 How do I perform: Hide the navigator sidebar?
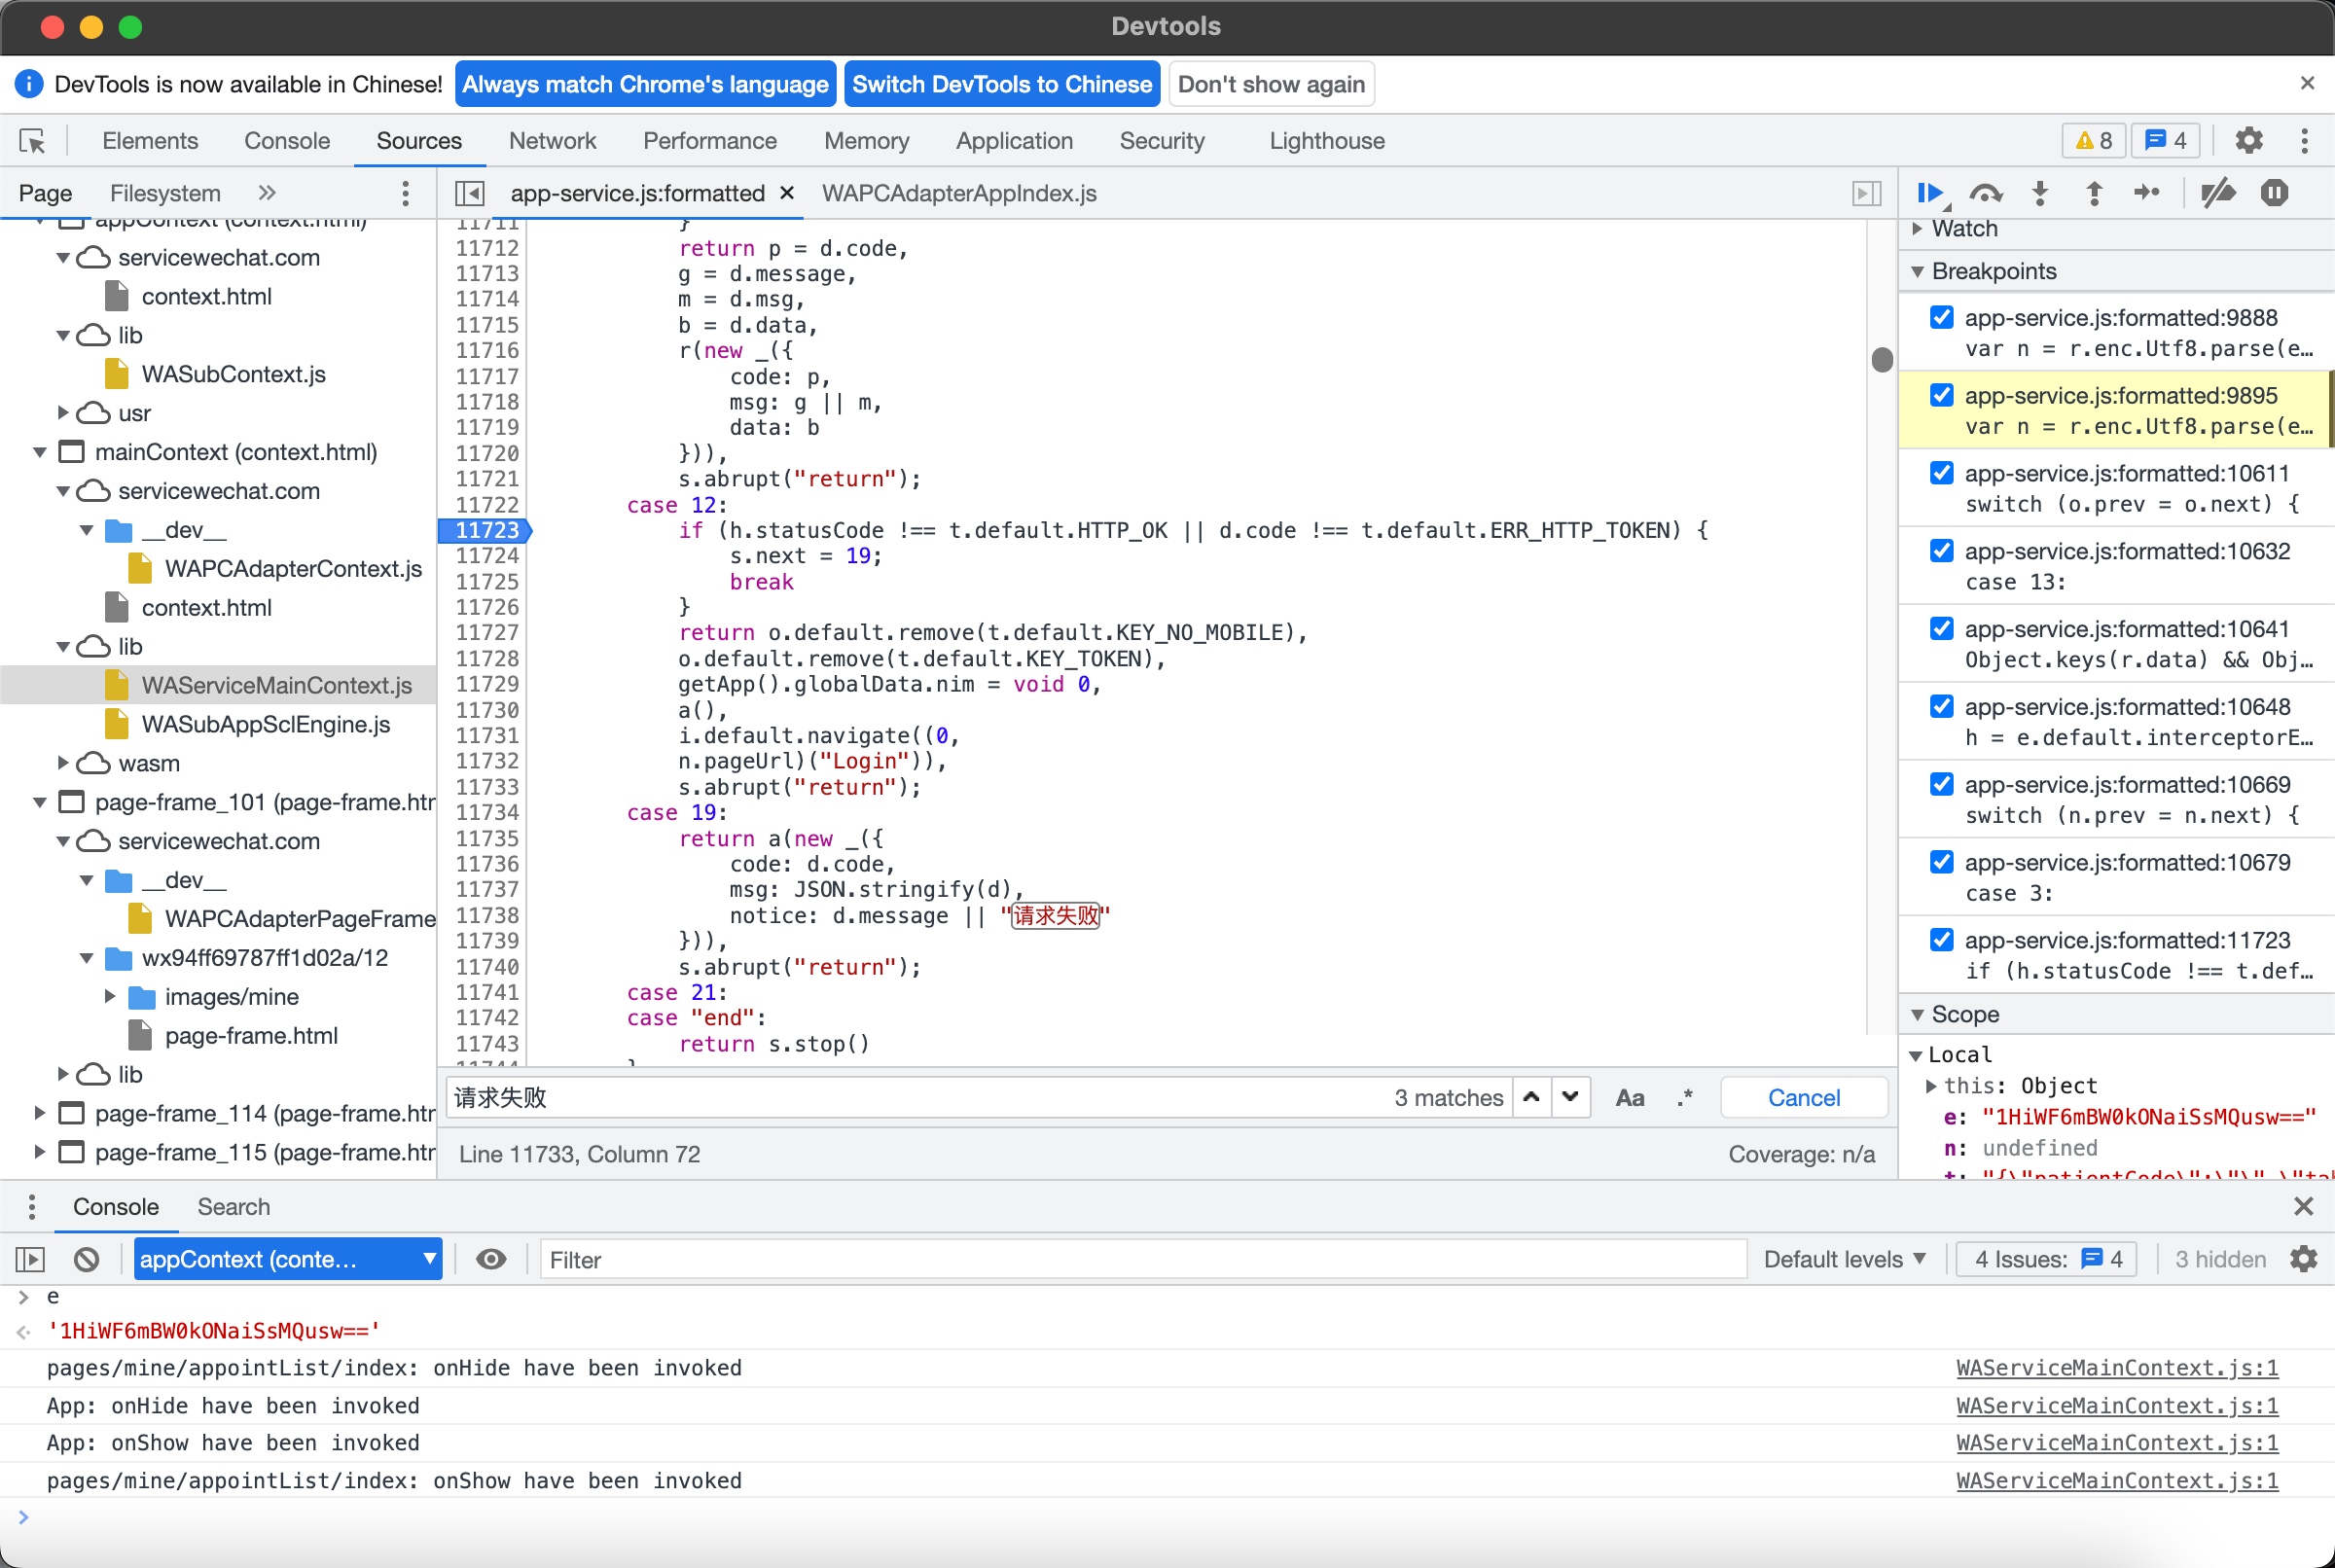[x=469, y=193]
